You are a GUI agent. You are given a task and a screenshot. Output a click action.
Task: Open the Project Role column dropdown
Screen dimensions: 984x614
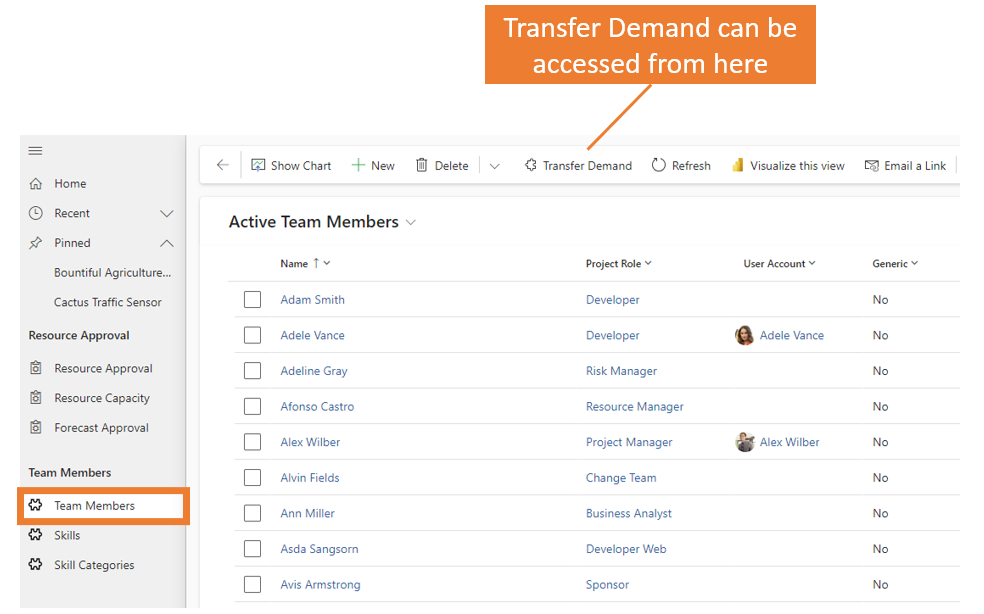pos(648,263)
